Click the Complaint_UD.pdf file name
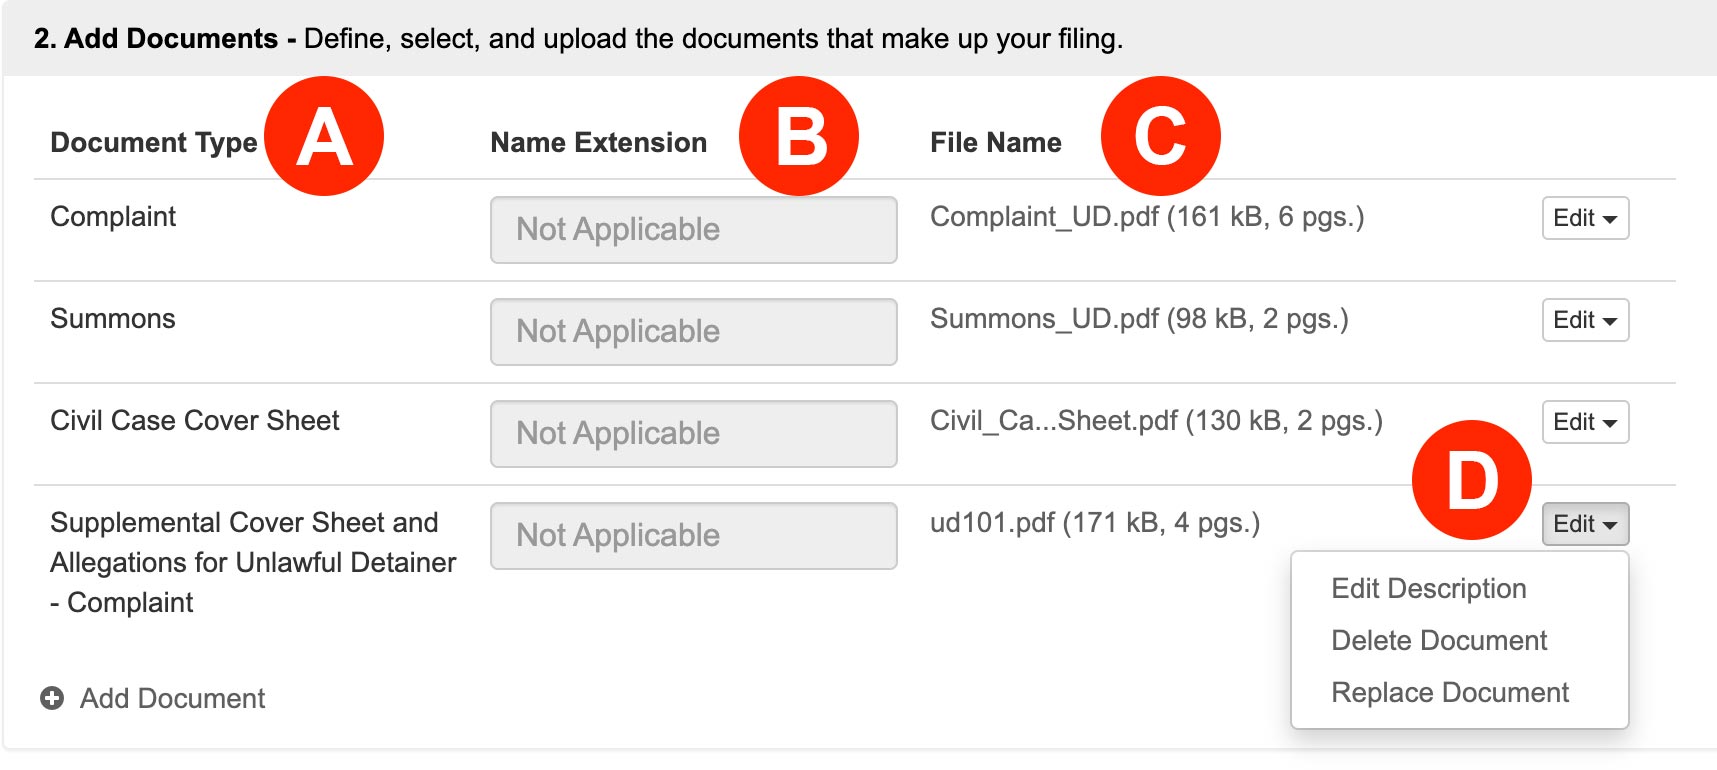Screen dimensions: 1717x770 pyautogui.click(x=1150, y=214)
